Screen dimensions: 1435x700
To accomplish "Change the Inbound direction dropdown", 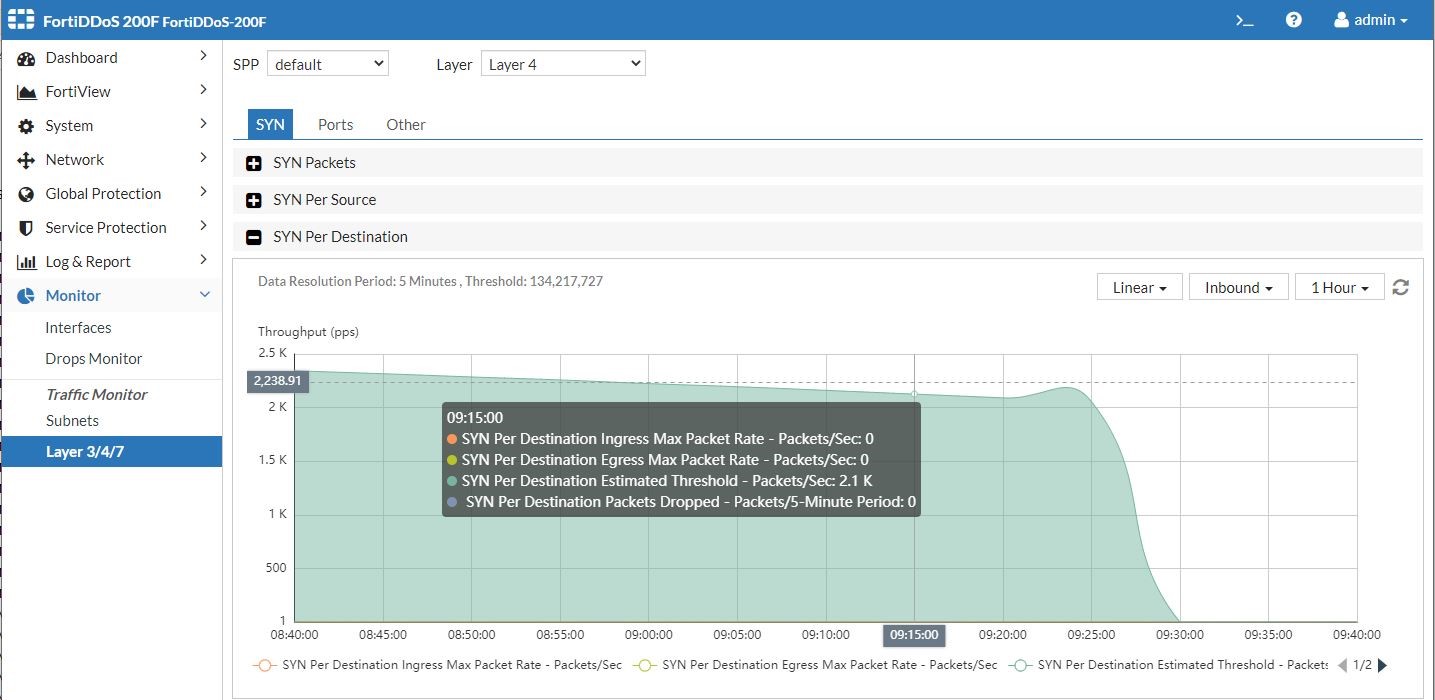I will pyautogui.click(x=1238, y=287).
